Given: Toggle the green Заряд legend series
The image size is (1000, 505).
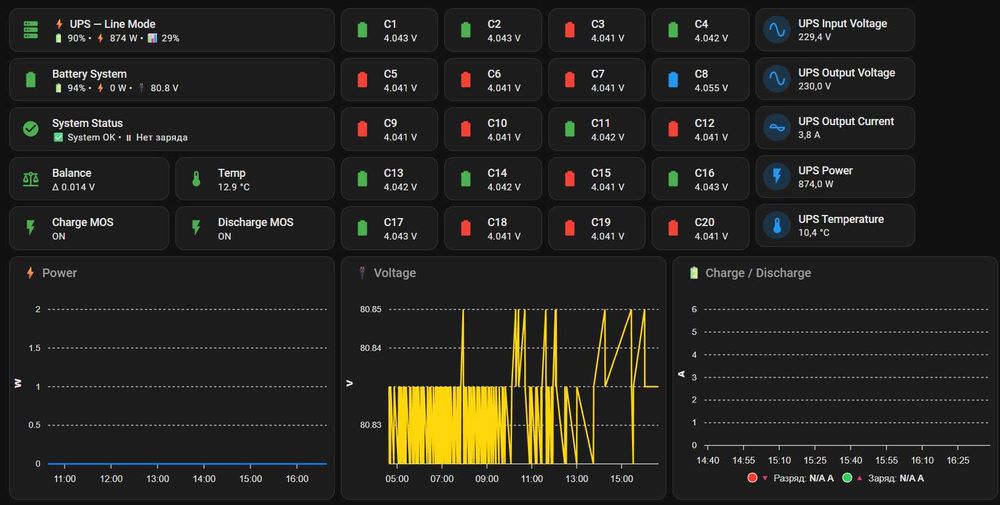Looking at the screenshot, I should pyautogui.click(x=883, y=478).
